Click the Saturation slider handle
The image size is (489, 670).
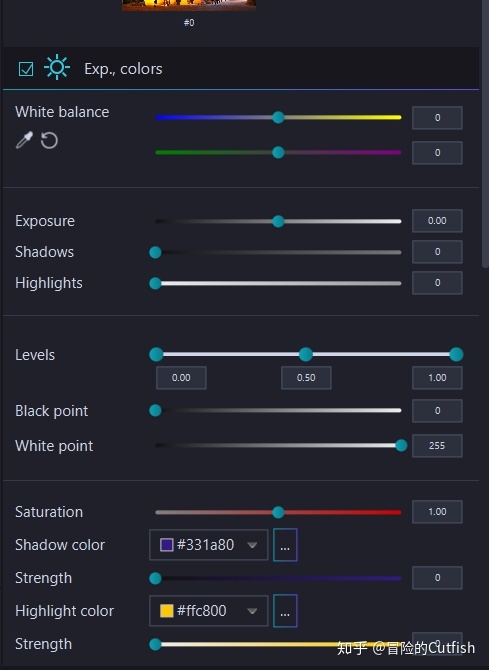coord(278,512)
